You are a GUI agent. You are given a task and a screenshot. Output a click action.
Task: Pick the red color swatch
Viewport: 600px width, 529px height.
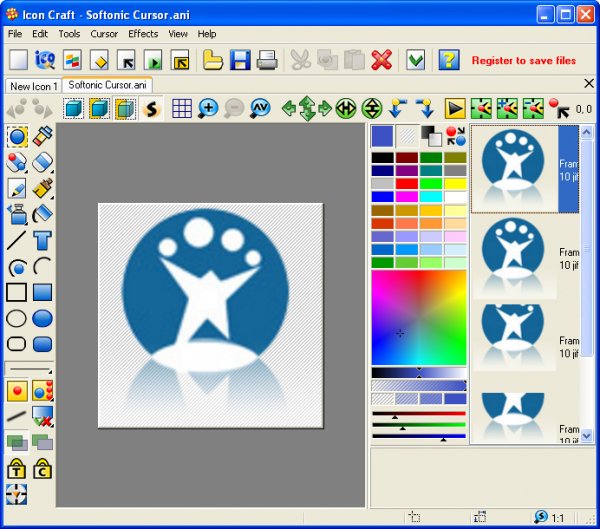coord(406,183)
